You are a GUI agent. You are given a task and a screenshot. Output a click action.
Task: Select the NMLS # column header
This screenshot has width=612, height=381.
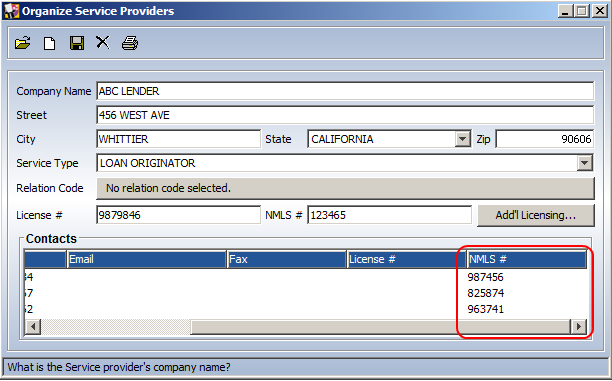tap(527, 259)
